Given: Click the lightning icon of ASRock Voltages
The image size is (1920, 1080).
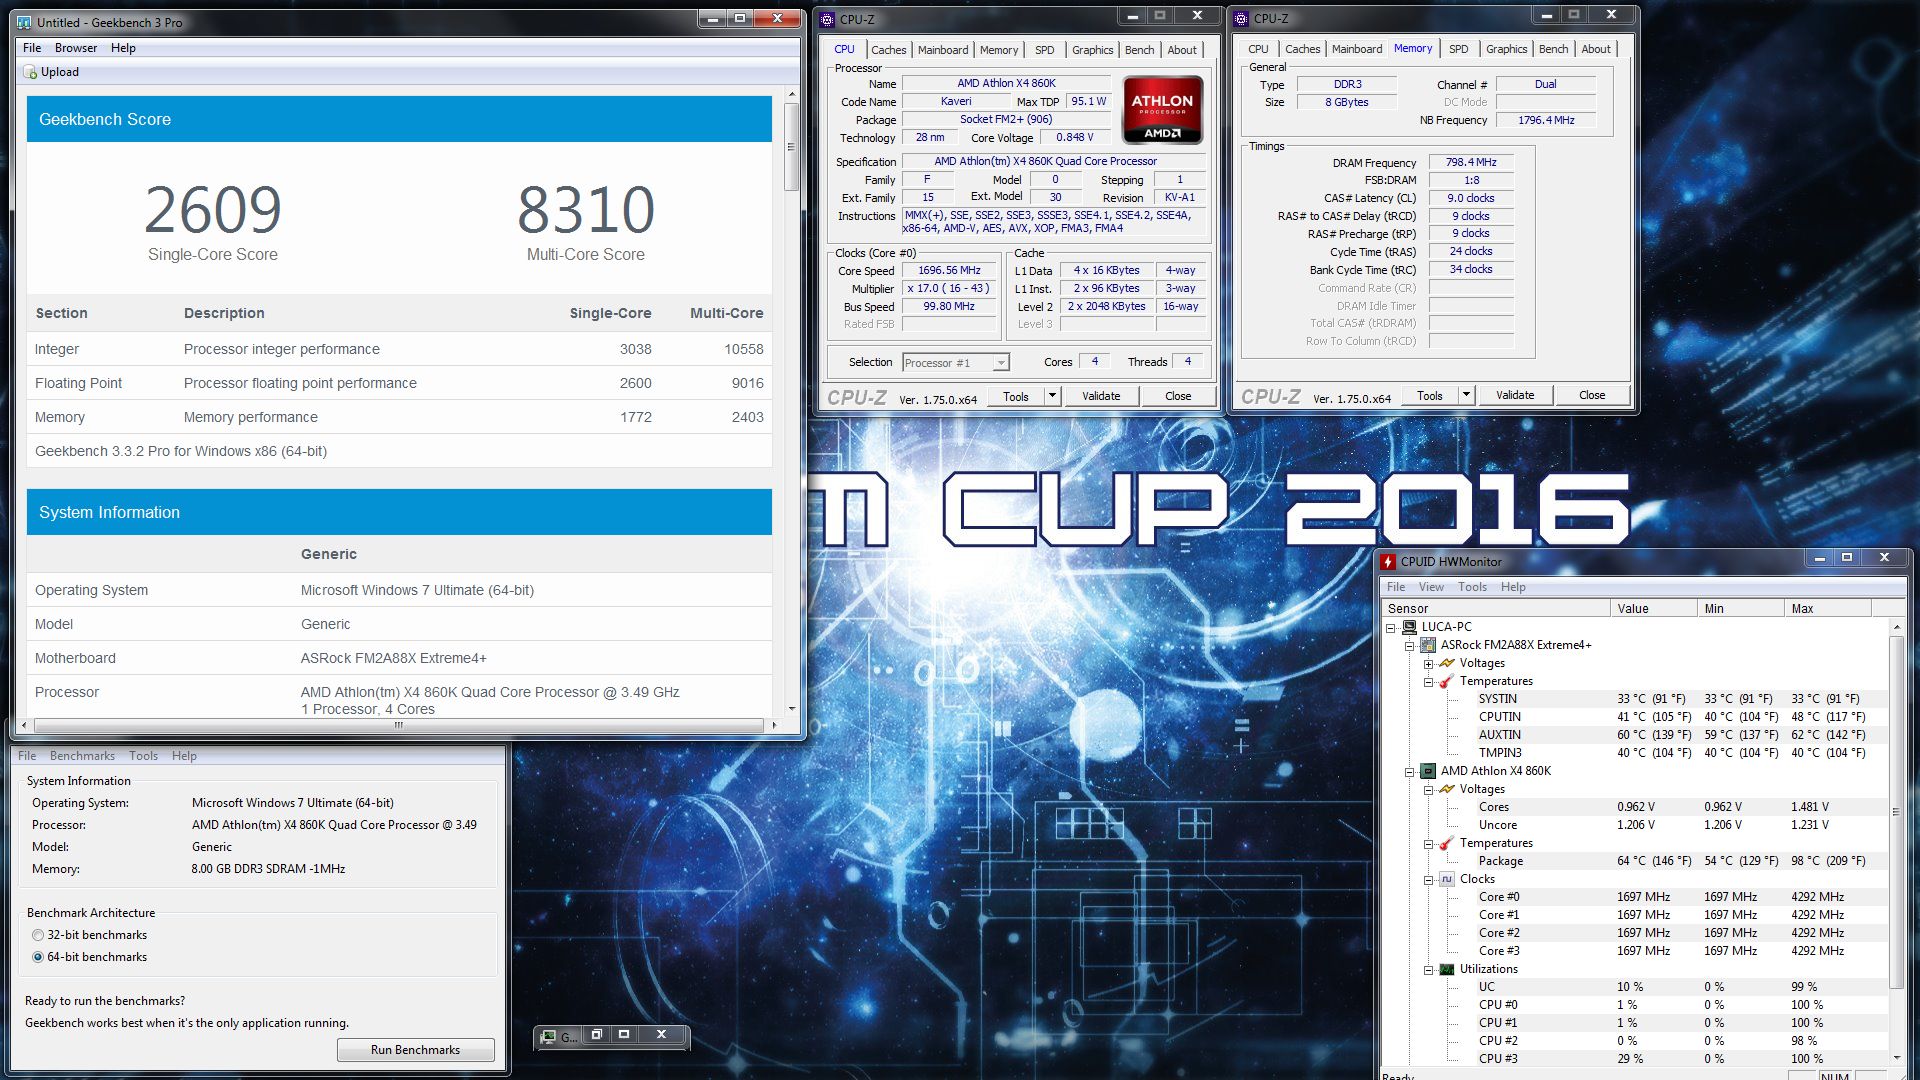Looking at the screenshot, I should coord(1447,663).
